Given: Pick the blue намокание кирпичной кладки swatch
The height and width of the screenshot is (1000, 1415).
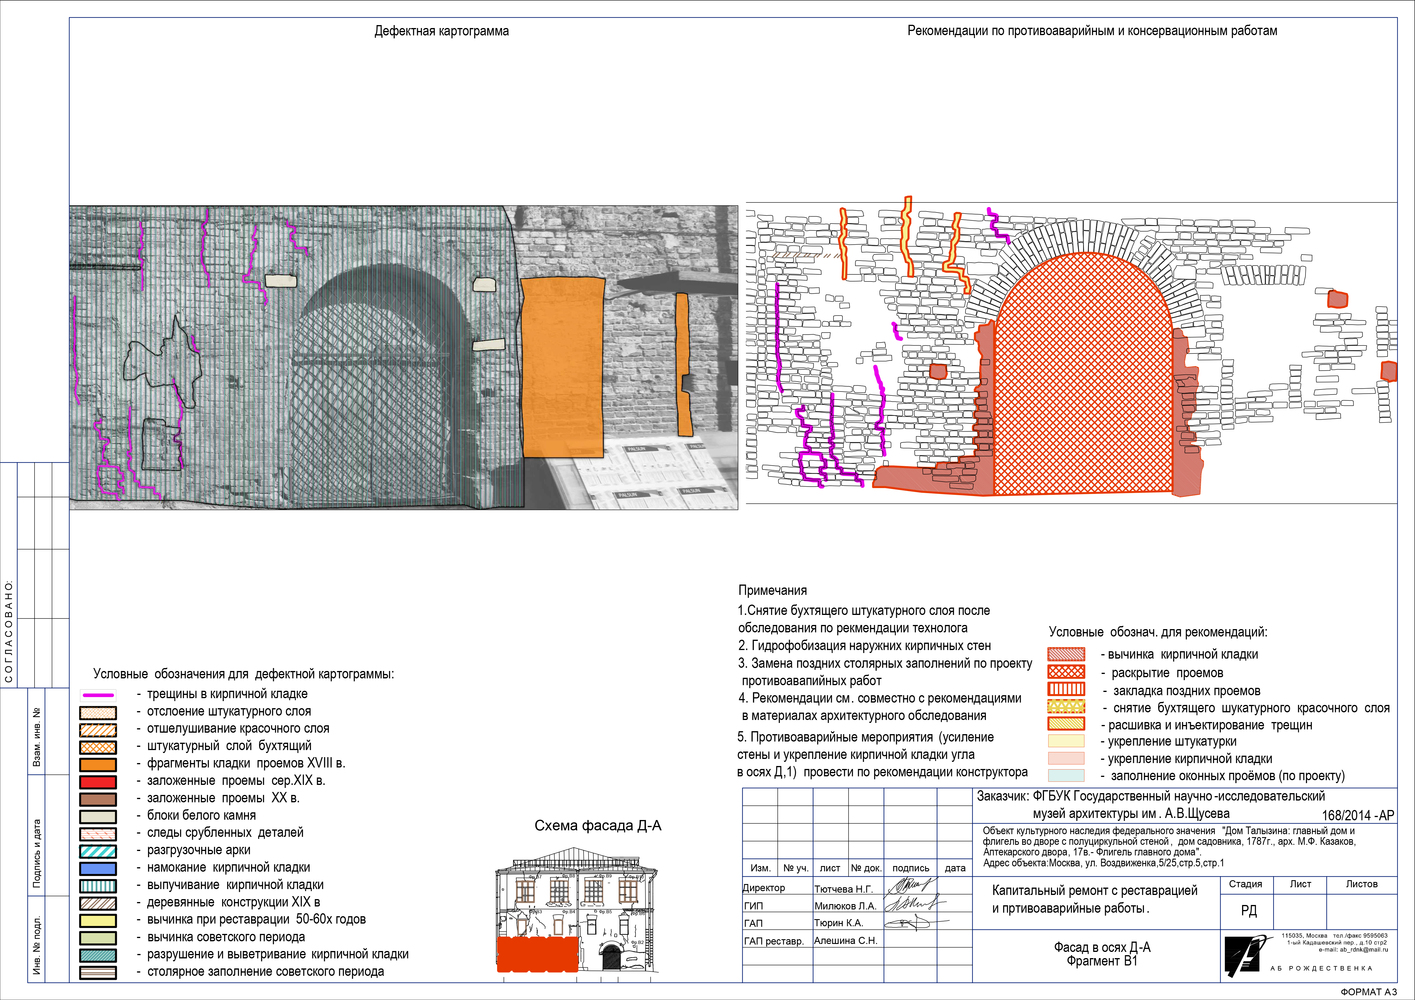Looking at the screenshot, I should pos(98,869).
